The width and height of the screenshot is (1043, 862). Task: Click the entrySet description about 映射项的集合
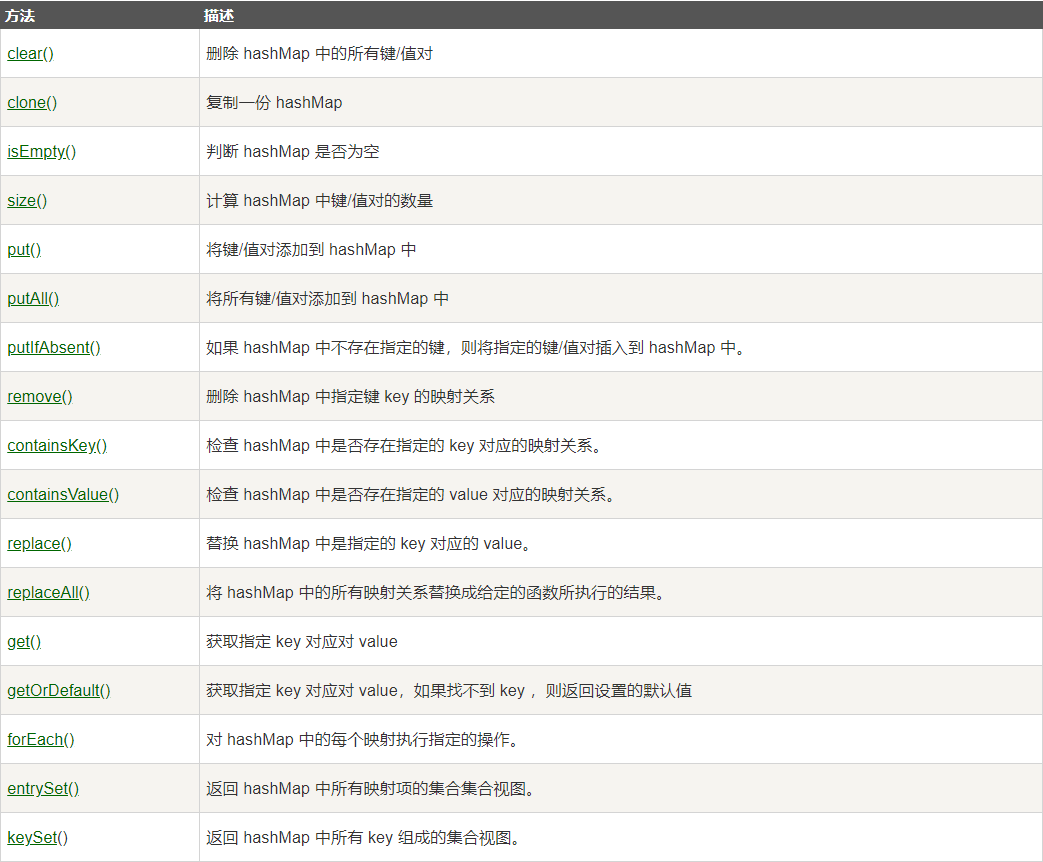(371, 788)
